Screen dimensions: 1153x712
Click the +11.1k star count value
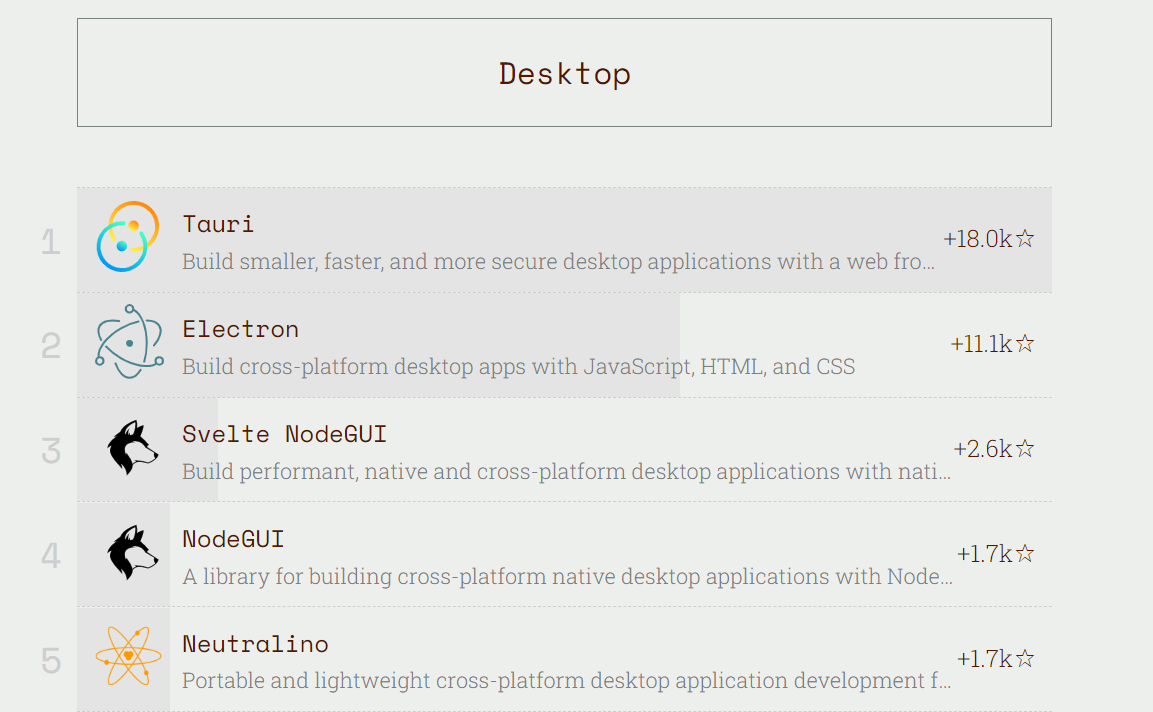980,343
